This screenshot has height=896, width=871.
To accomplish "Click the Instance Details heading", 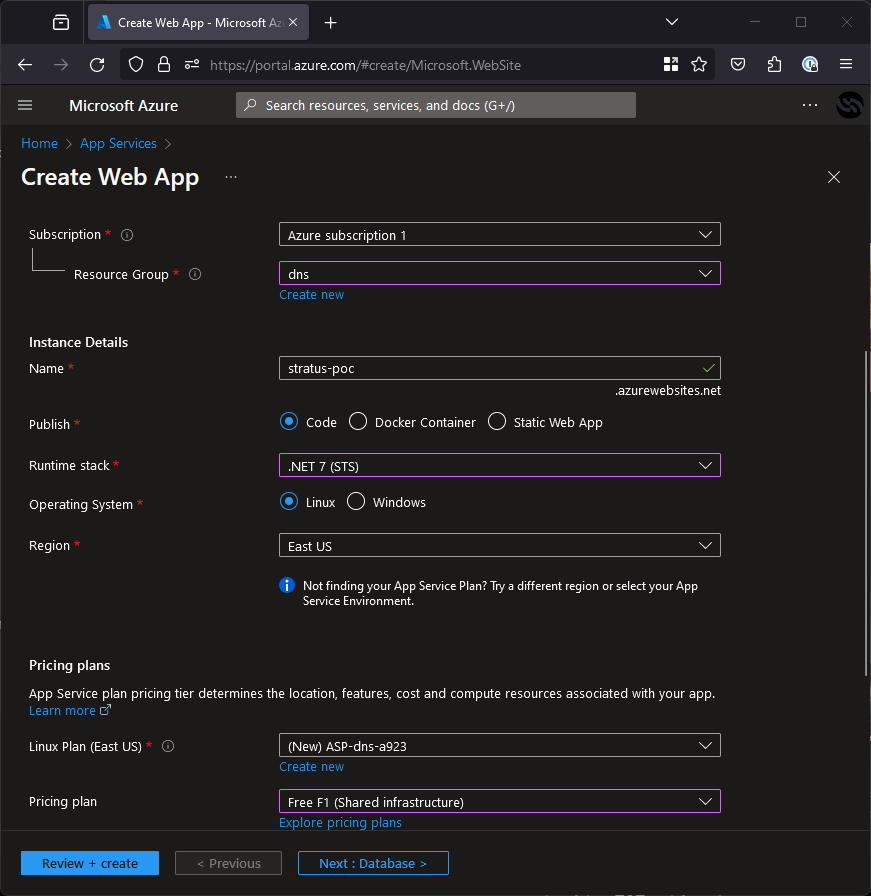I will (x=78, y=342).
